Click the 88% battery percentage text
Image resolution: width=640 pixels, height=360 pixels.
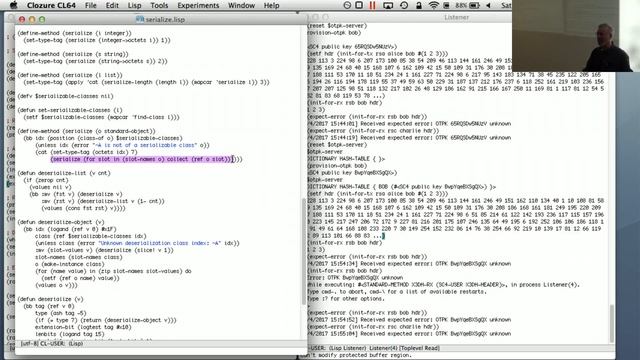(x=461, y=5)
